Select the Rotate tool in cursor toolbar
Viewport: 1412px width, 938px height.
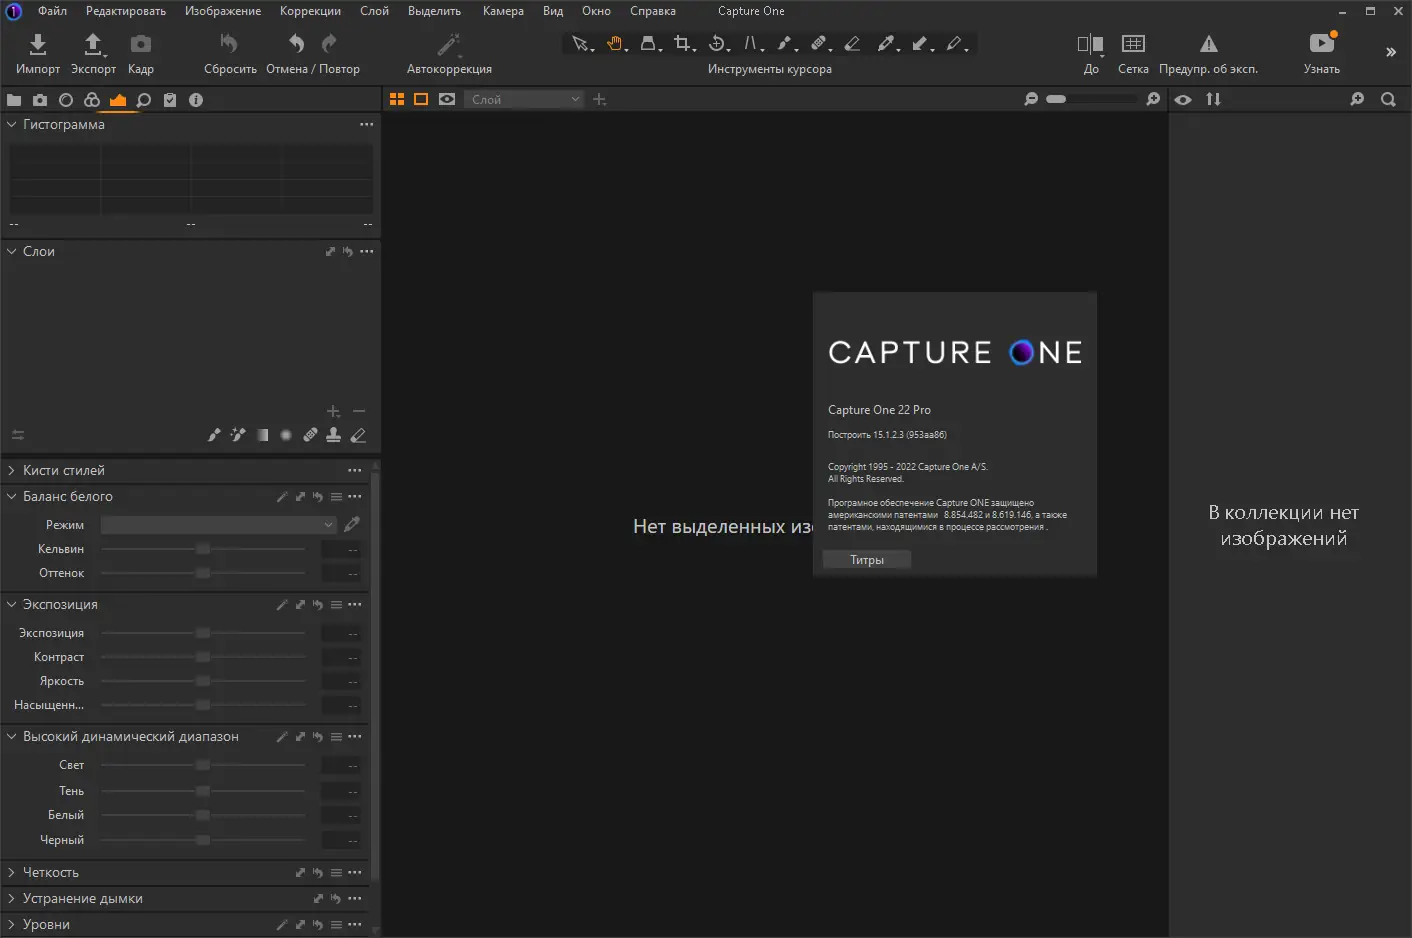pos(716,43)
